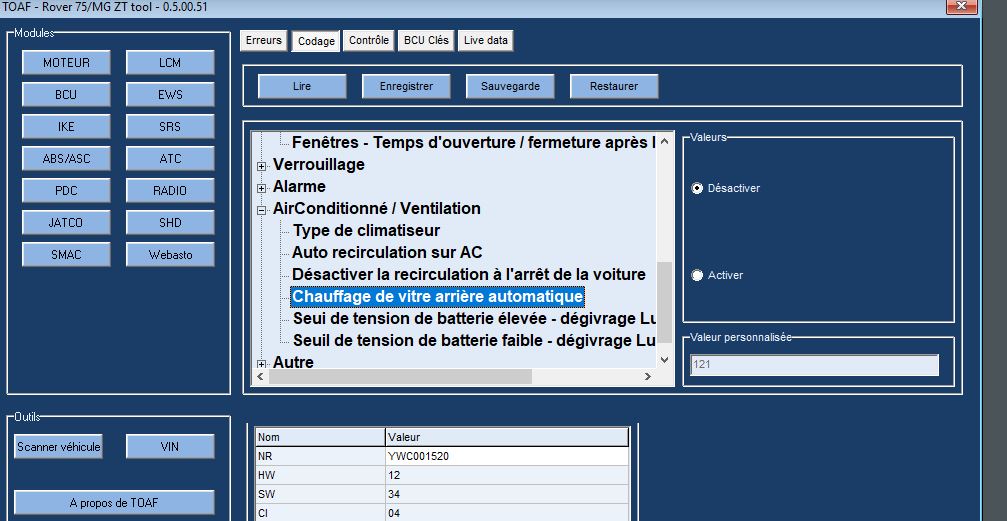Switch to the Erreurs tab
Viewport: 1007px width, 521px height.
pos(264,40)
